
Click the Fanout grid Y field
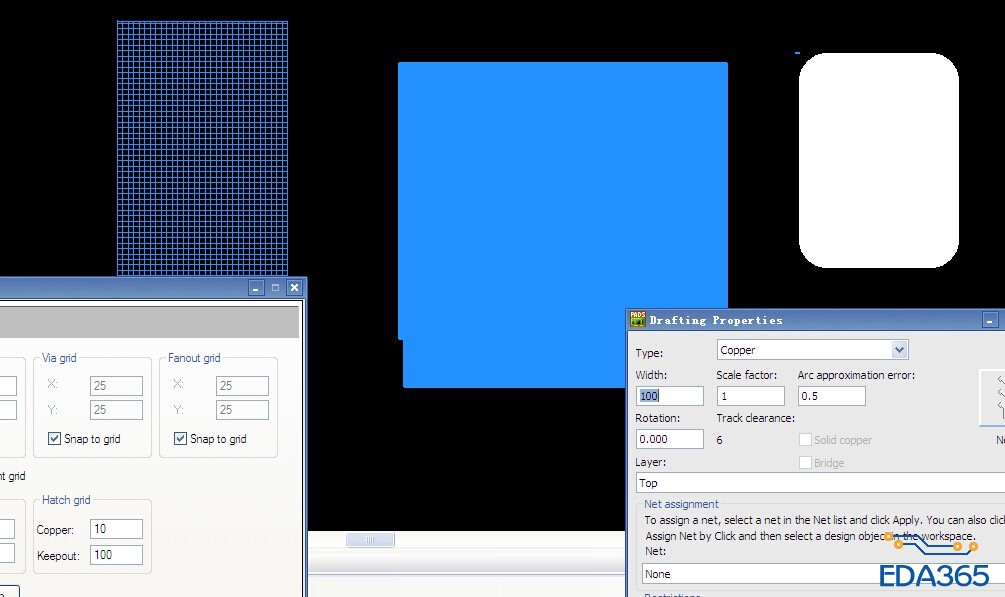(242, 410)
